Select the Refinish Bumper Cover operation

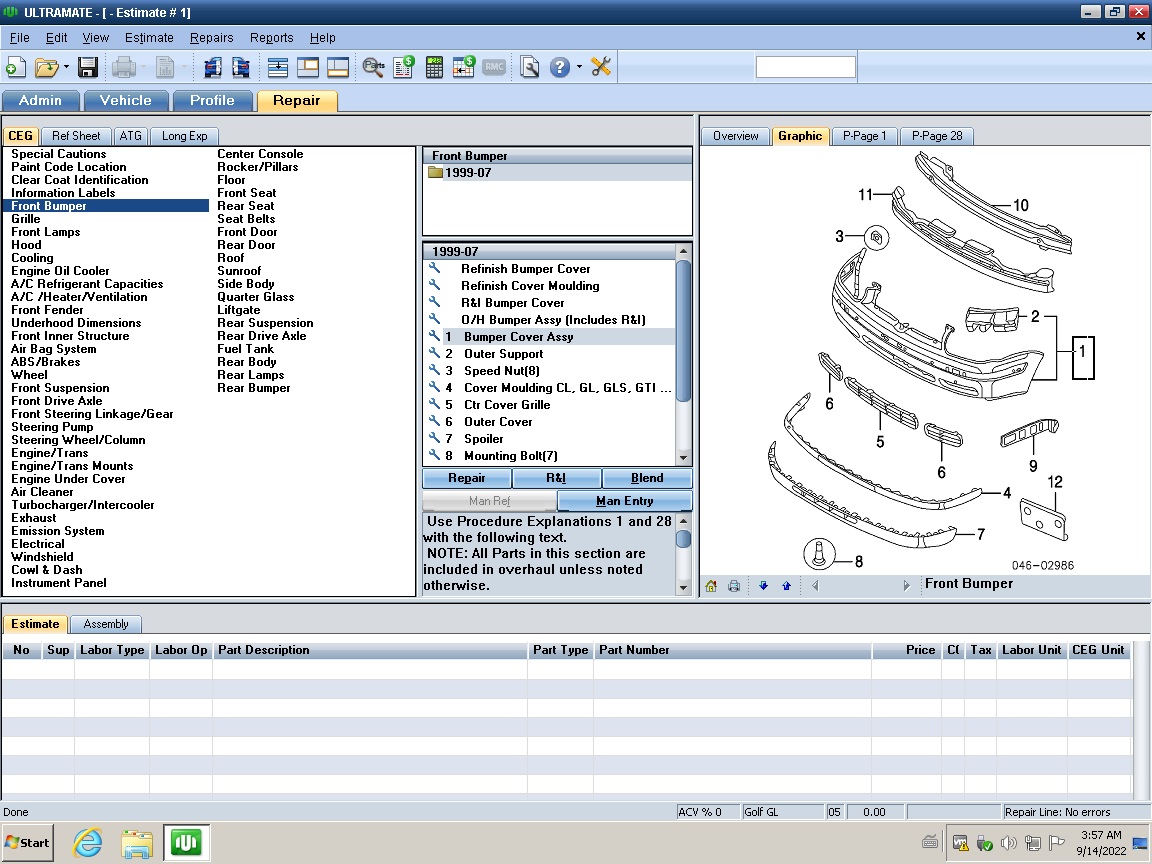point(525,269)
